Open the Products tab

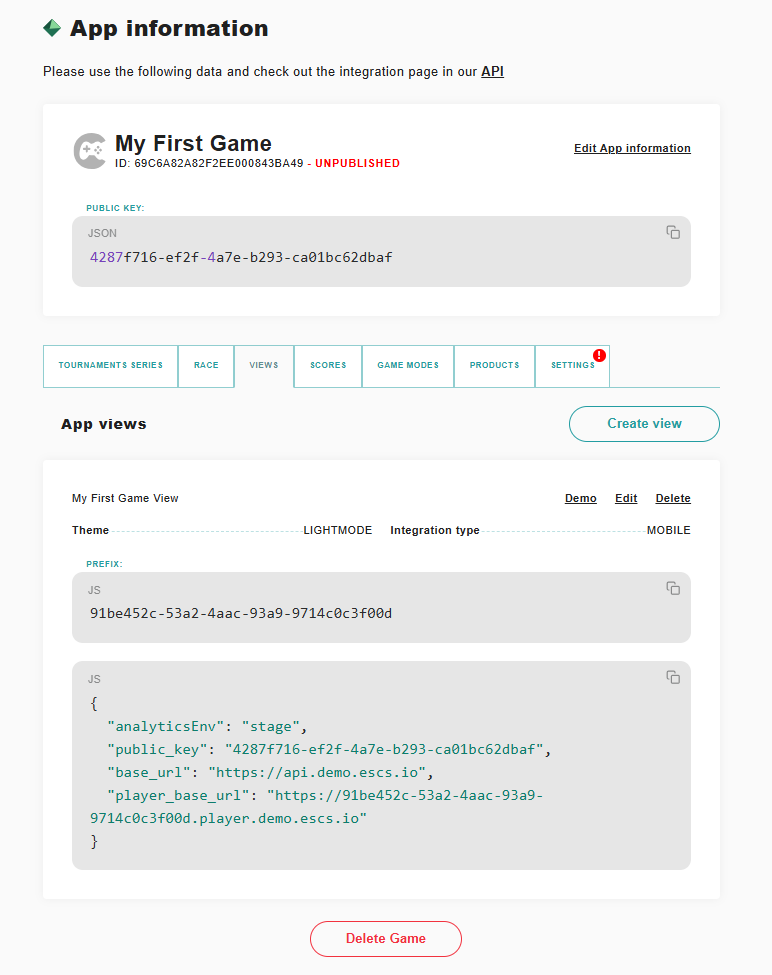point(495,366)
